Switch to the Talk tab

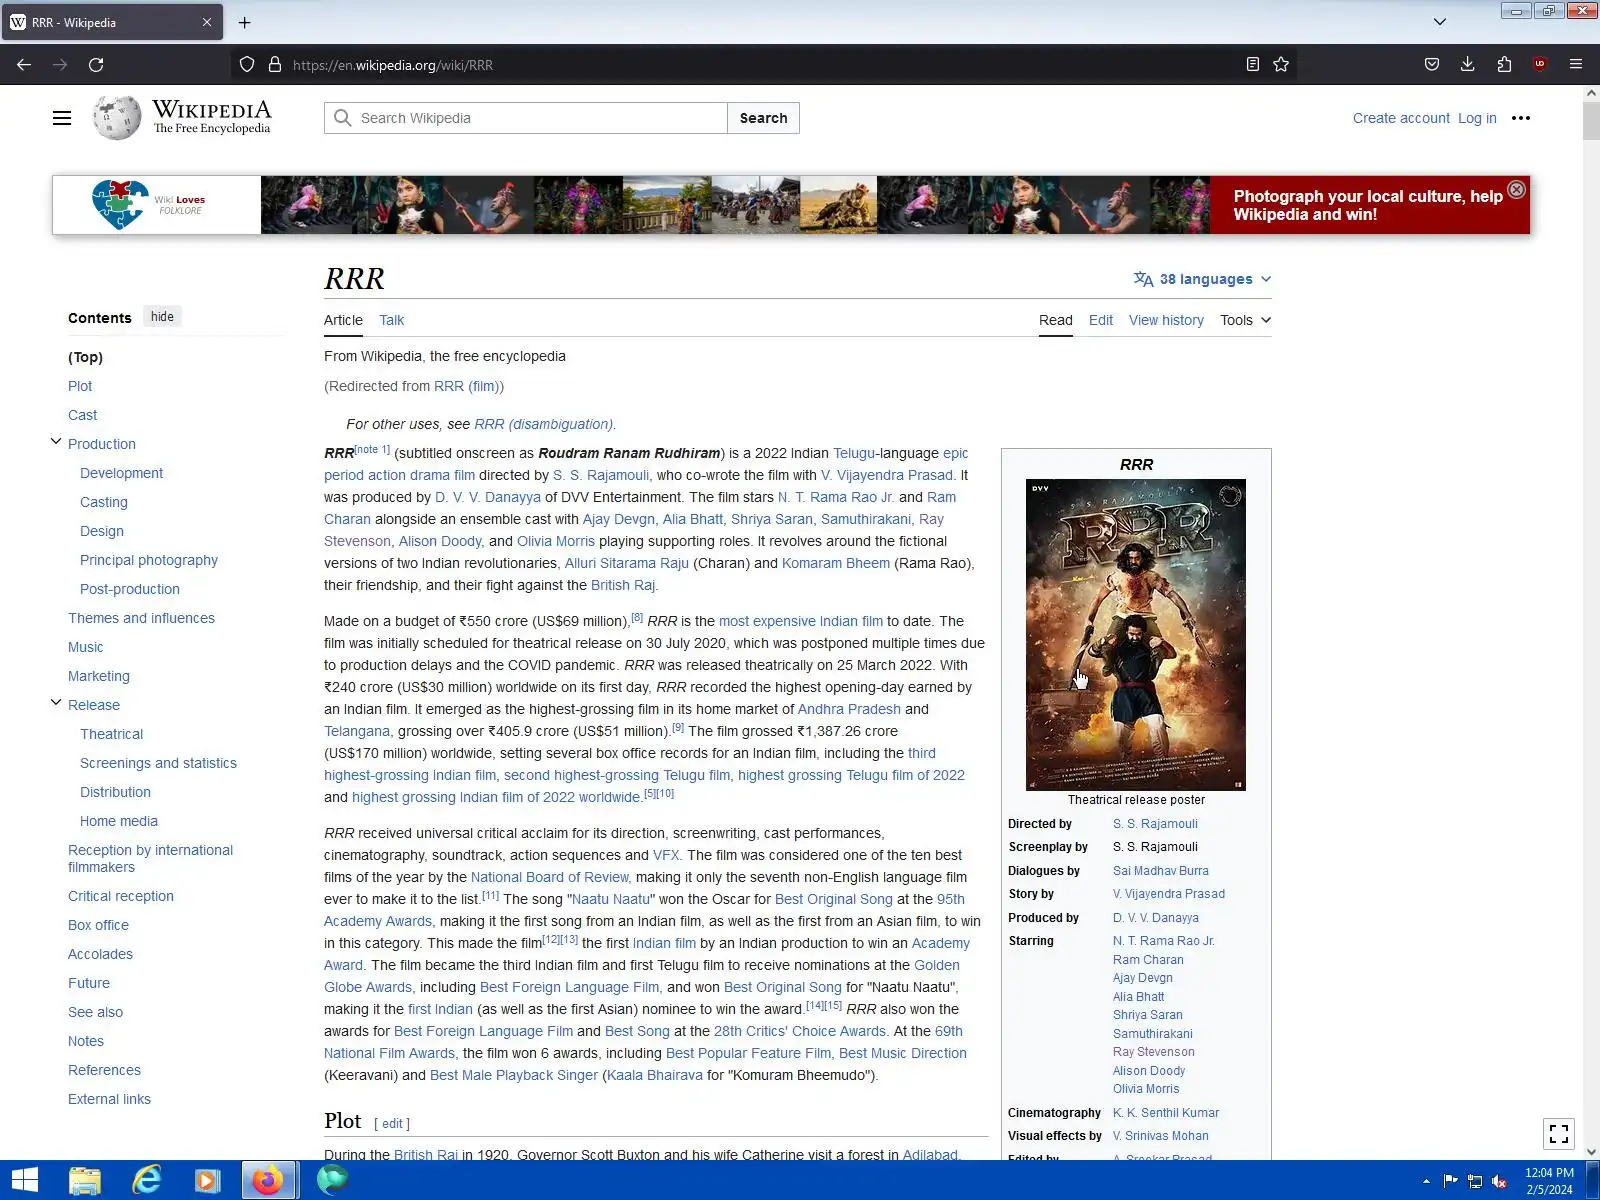coord(391,320)
